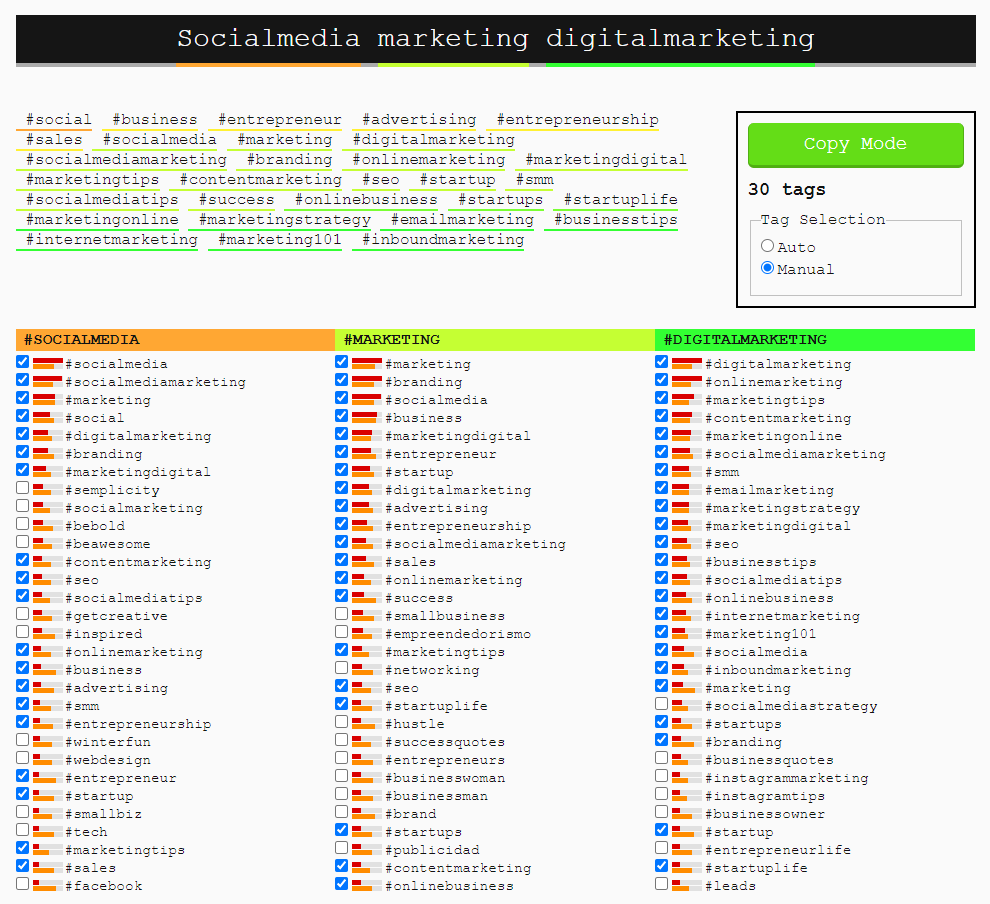The width and height of the screenshot is (990, 904).
Task: Click the '30 tags' count text
Action: point(787,189)
